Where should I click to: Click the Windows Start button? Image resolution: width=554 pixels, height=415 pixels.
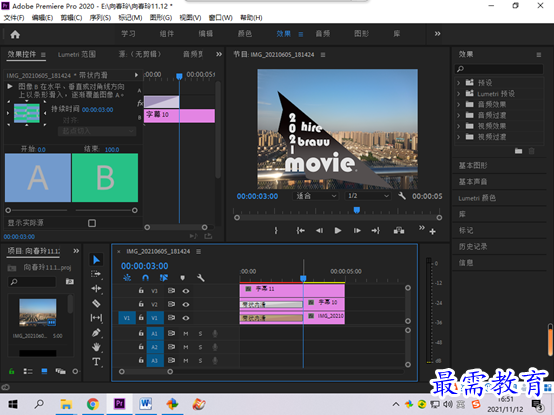[13, 404]
